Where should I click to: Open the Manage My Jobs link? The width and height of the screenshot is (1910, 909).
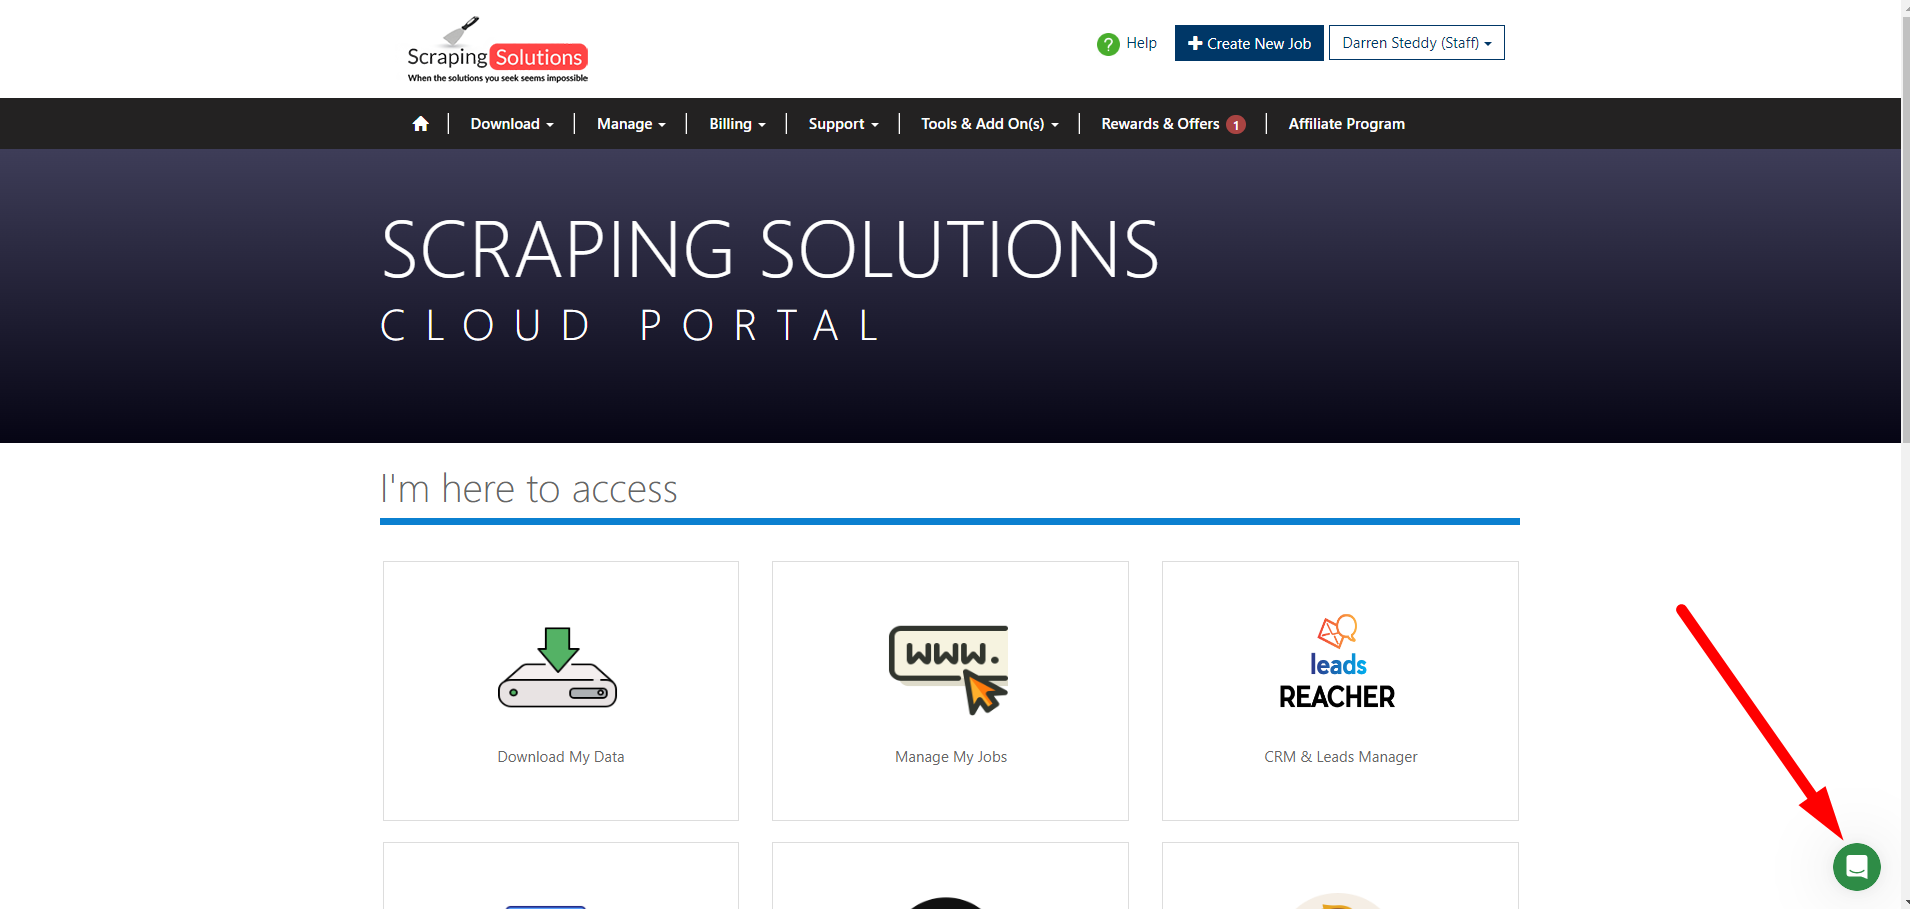point(951,757)
